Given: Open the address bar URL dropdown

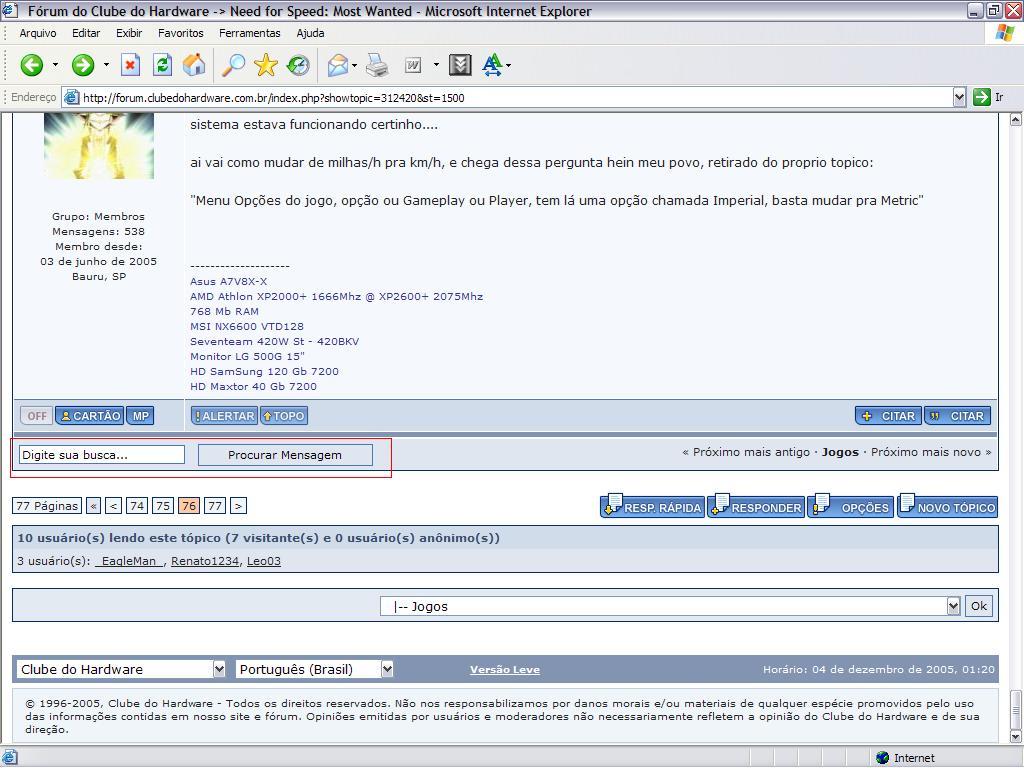Looking at the screenshot, I should (959, 97).
